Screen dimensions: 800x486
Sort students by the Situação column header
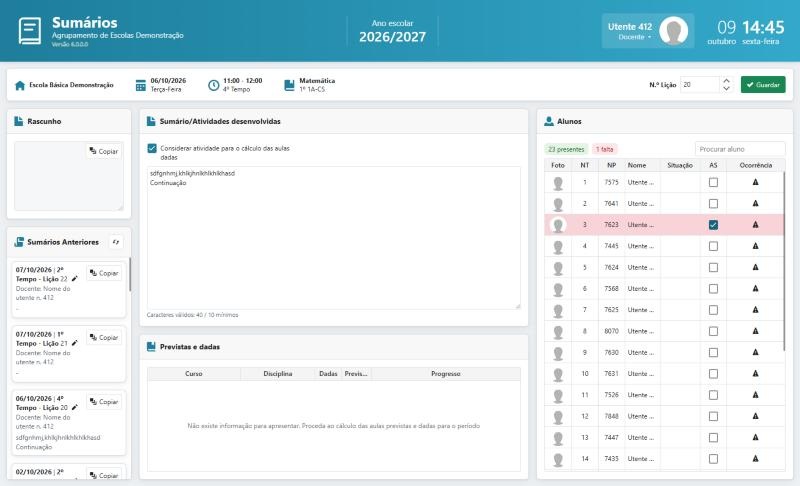680,165
